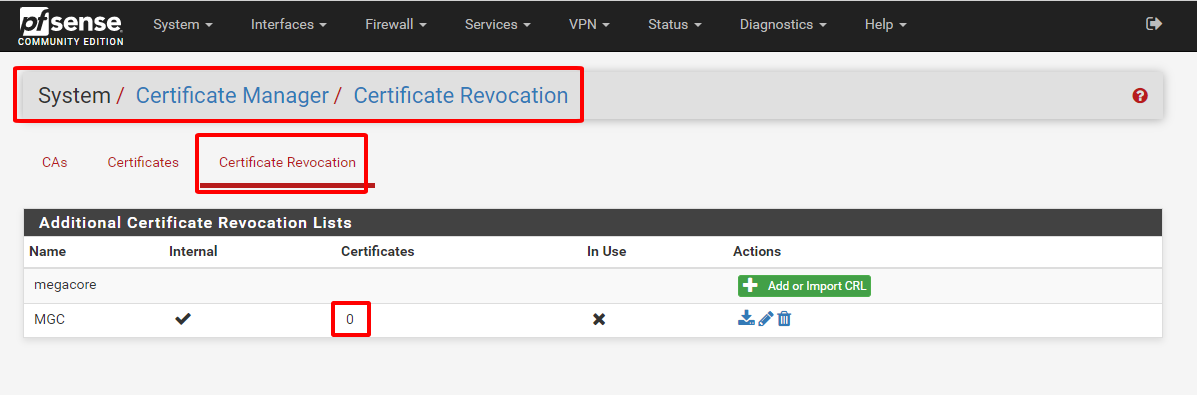The height and width of the screenshot is (395, 1197).
Task: Click the MGC In Use cross icon
Action: (x=599, y=319)
